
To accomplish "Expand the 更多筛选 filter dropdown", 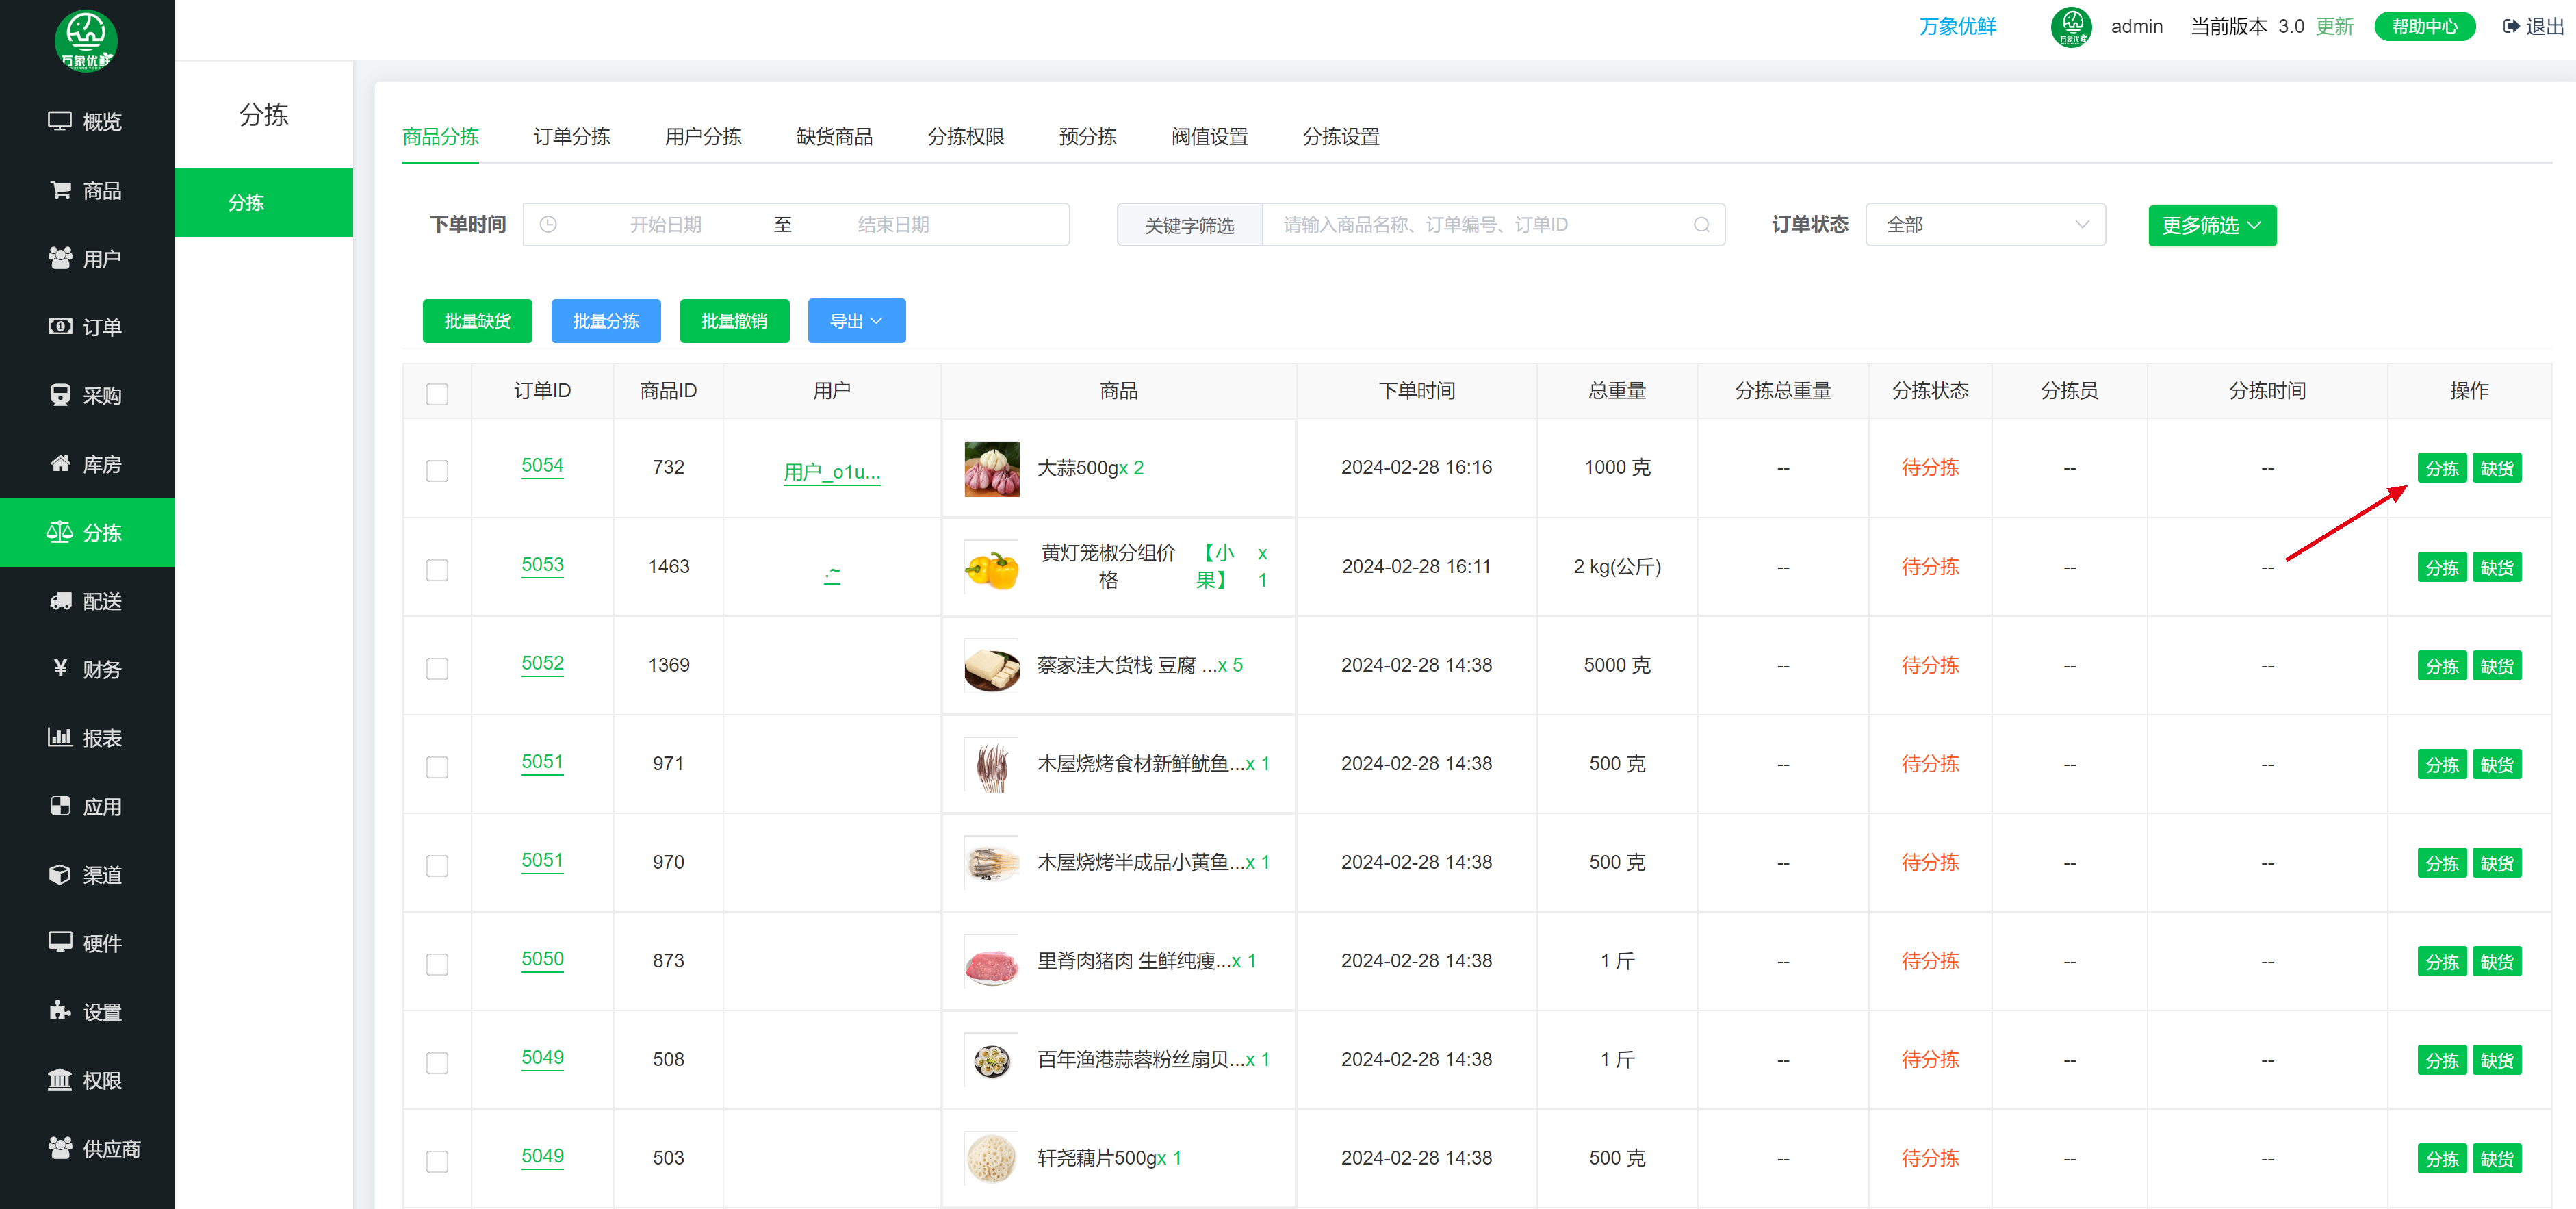I will 2211,226.
